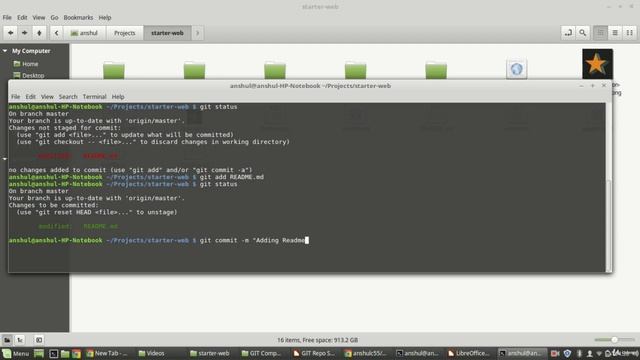640x360 pixels.
Task: Go forward in the file manager toolbar
Action: 24,33
